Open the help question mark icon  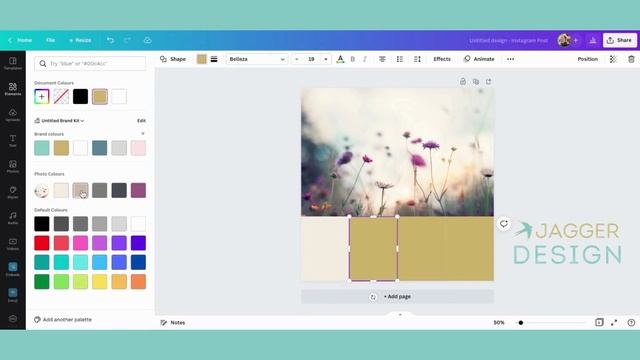pyautogui.click(x=631, y=322)
